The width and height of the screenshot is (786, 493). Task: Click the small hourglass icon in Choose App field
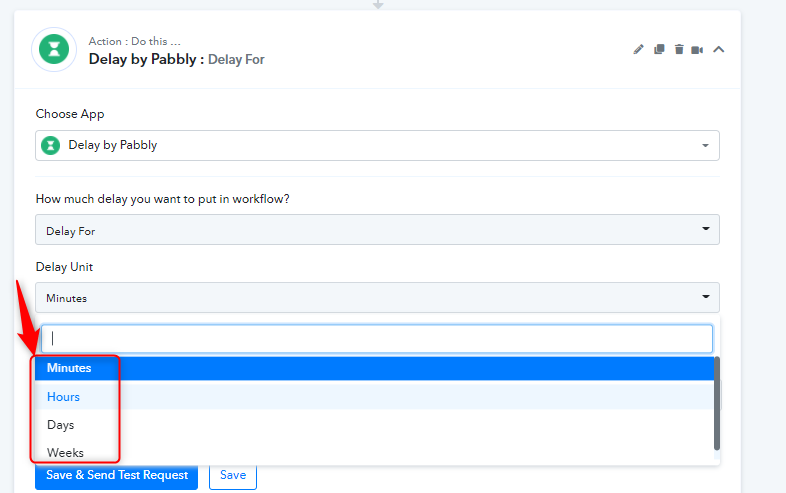50,145
